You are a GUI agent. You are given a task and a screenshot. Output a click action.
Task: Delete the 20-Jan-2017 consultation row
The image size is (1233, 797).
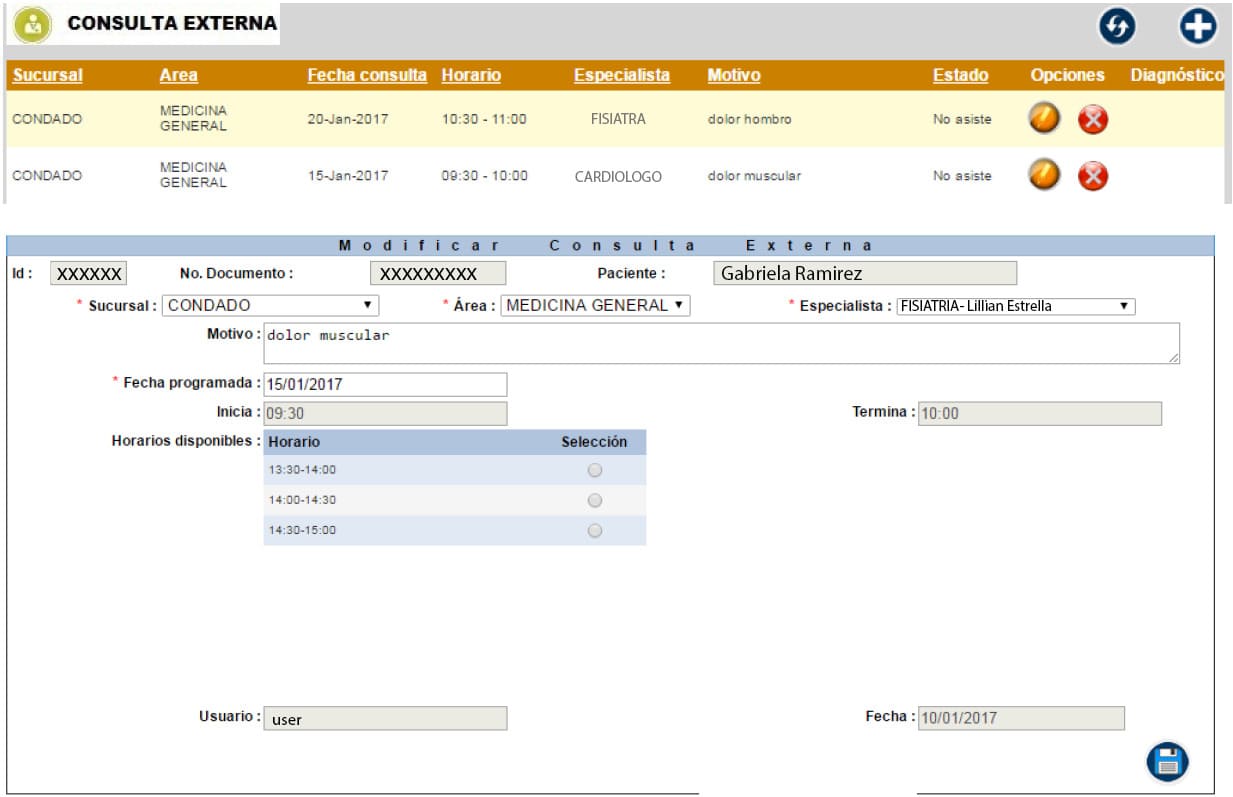tap(1093, 120)
